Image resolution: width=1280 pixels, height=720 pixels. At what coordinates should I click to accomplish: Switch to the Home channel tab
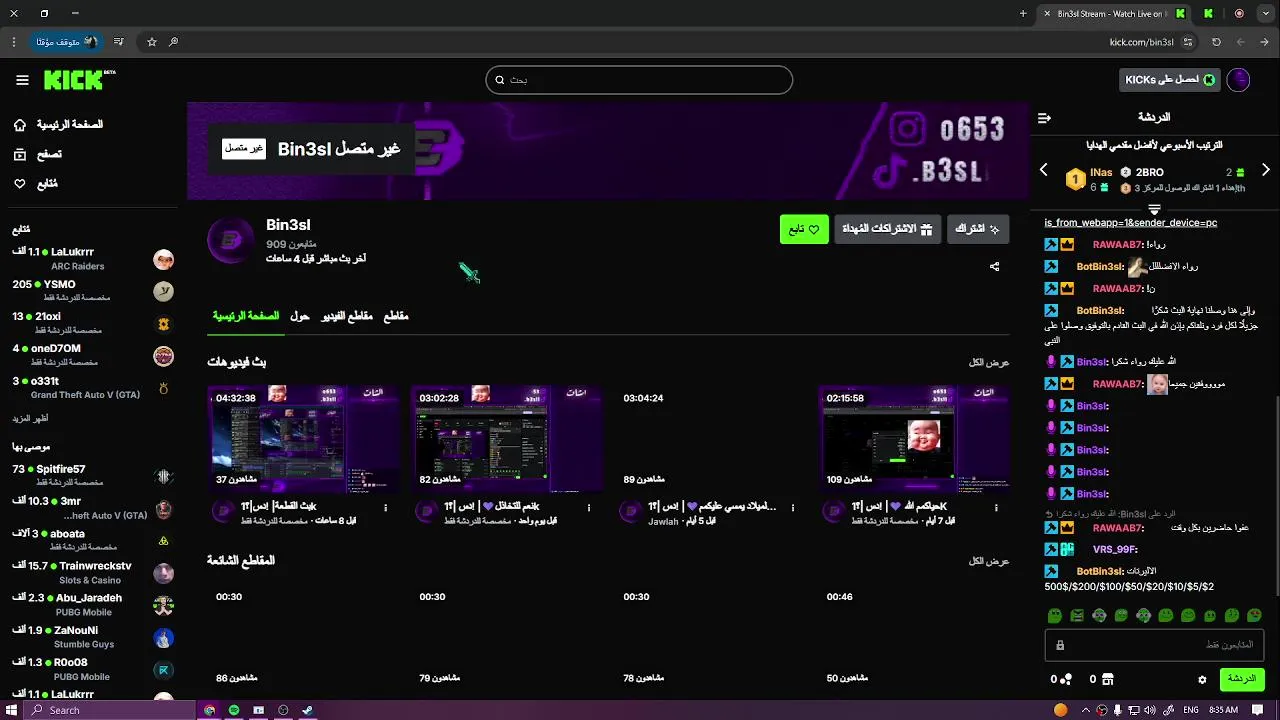(246, 316)
